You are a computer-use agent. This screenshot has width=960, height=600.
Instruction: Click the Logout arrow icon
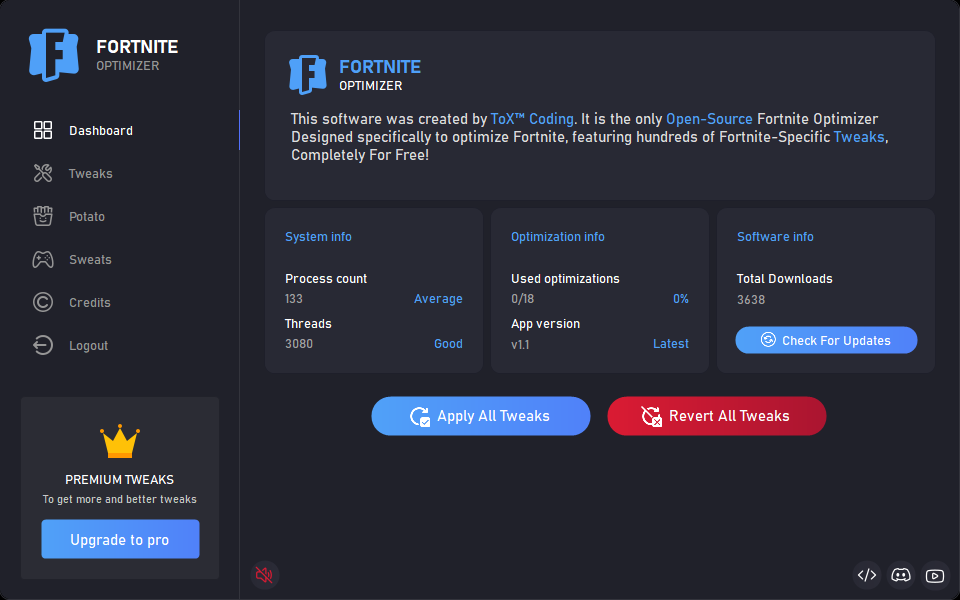42,345
